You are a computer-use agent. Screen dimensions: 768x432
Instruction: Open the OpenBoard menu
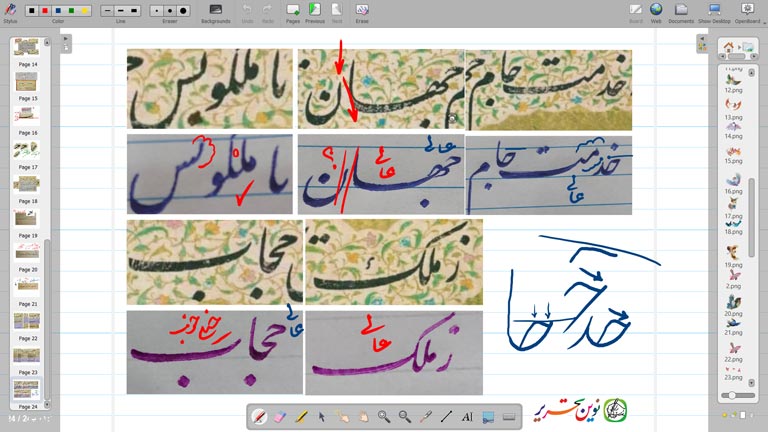click(x=747, y=10)
